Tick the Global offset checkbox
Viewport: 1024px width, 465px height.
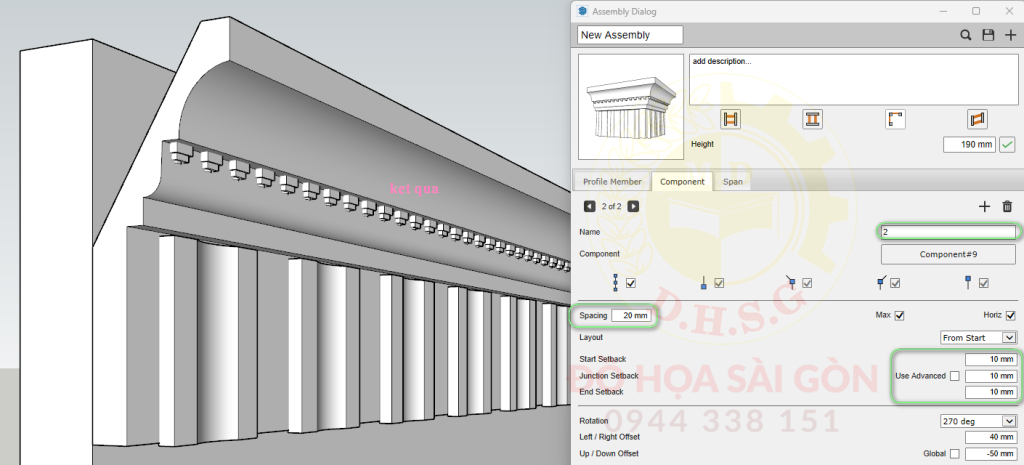955,453
